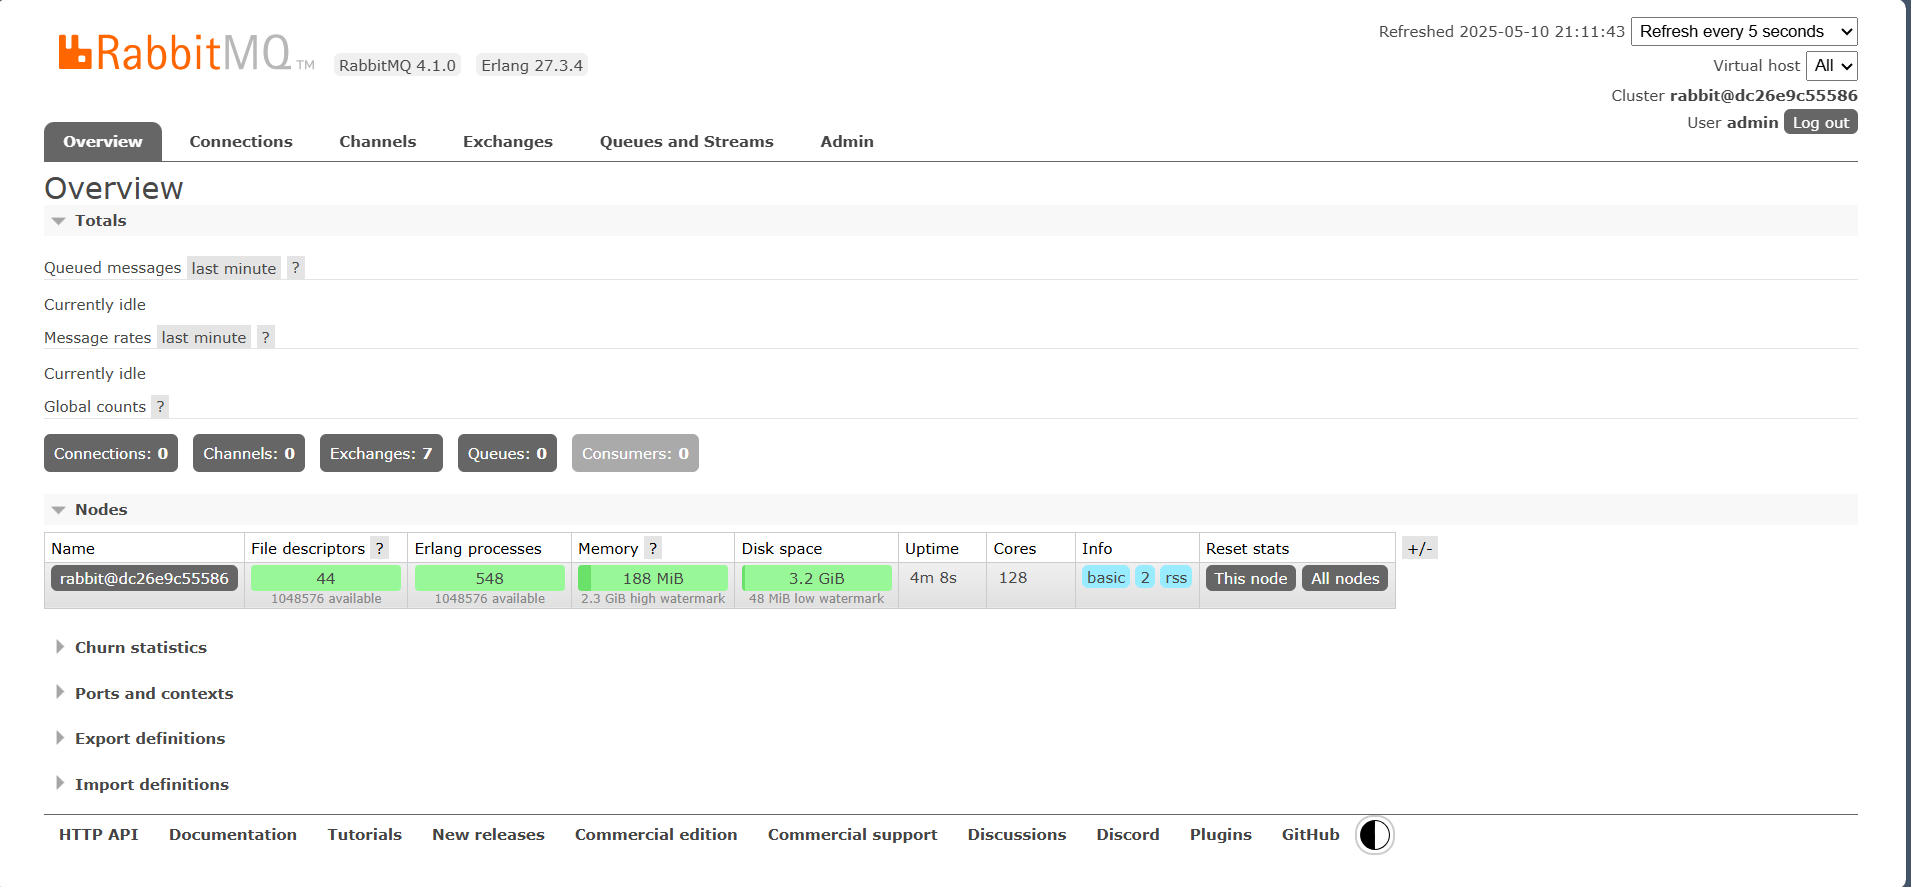
Task: Toggle node columns with +/- button
Action: click(x=1419, y=548)
